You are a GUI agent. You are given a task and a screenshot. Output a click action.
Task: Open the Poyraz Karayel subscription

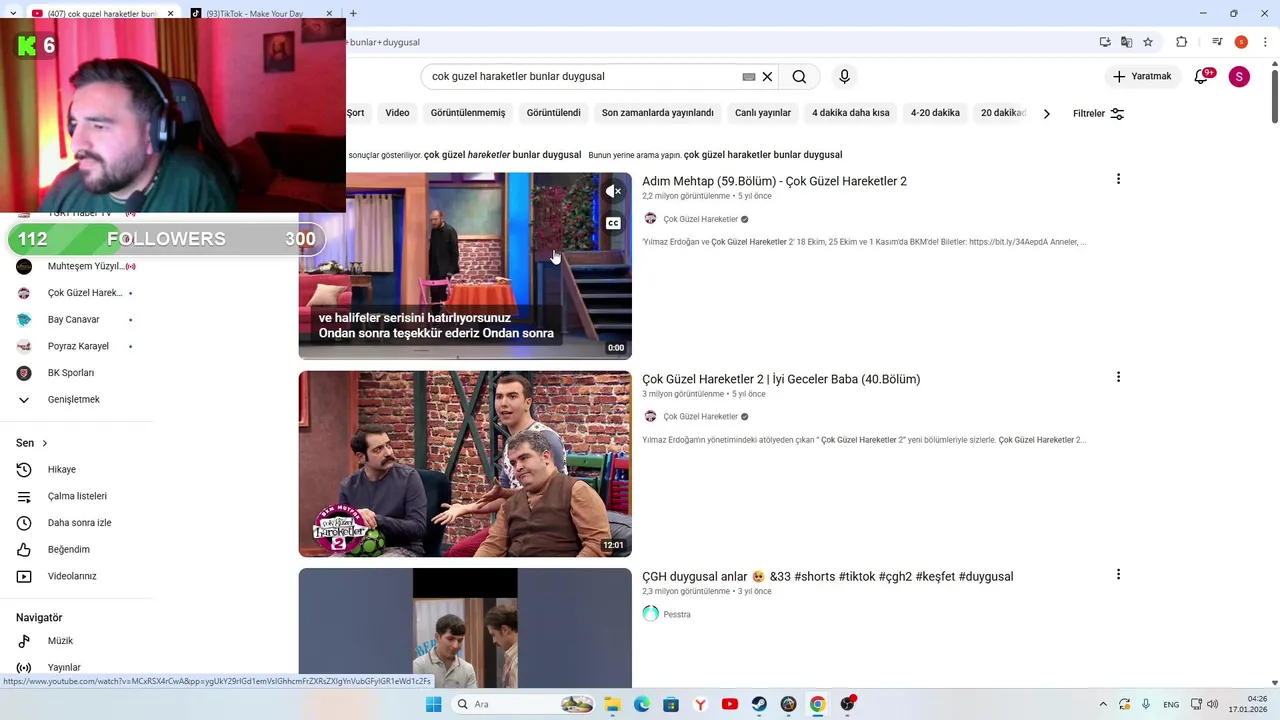click(x=76, y=346)
